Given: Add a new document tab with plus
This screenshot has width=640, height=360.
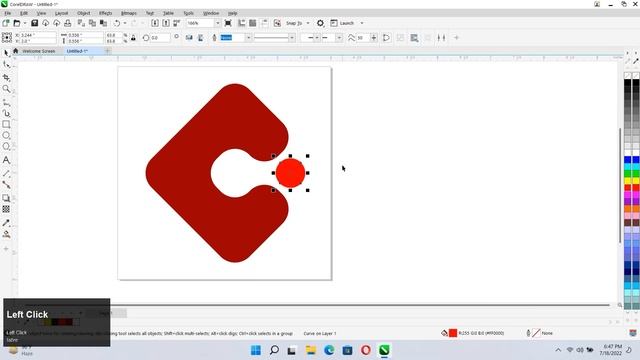Looking at the screenshot, I should coord(107,51).
